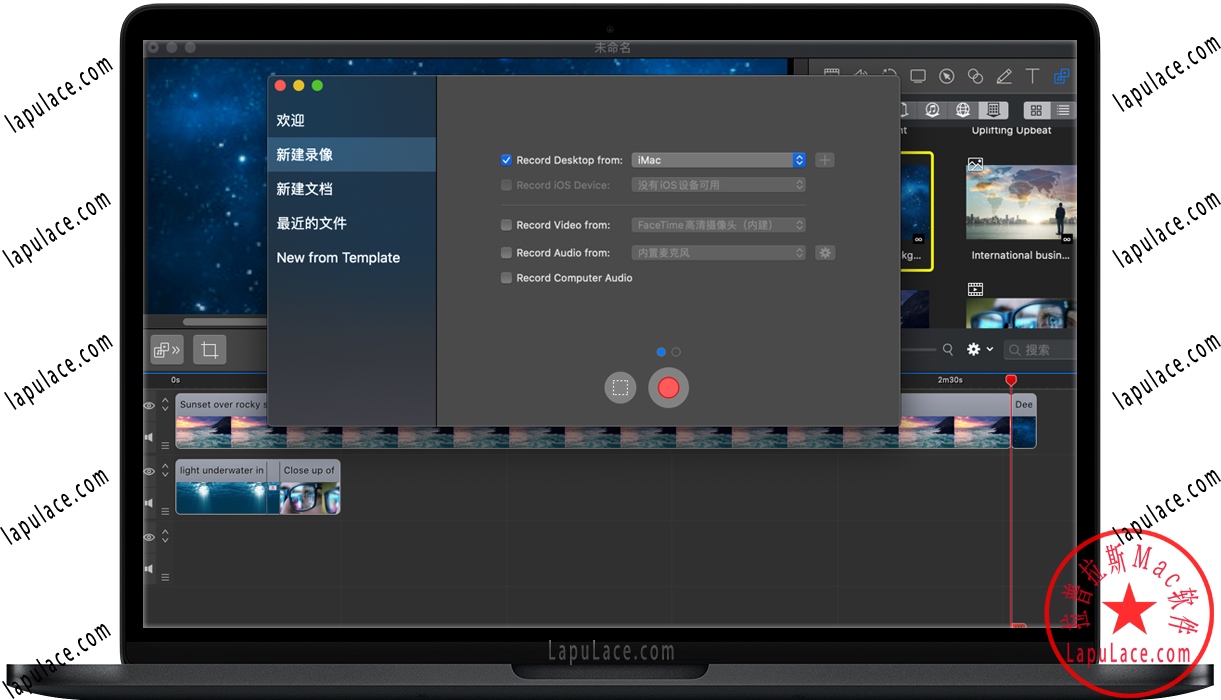Click the plus button next to iMac
1221x700 pixels.
pyautogui.click(x=824, y=160)
